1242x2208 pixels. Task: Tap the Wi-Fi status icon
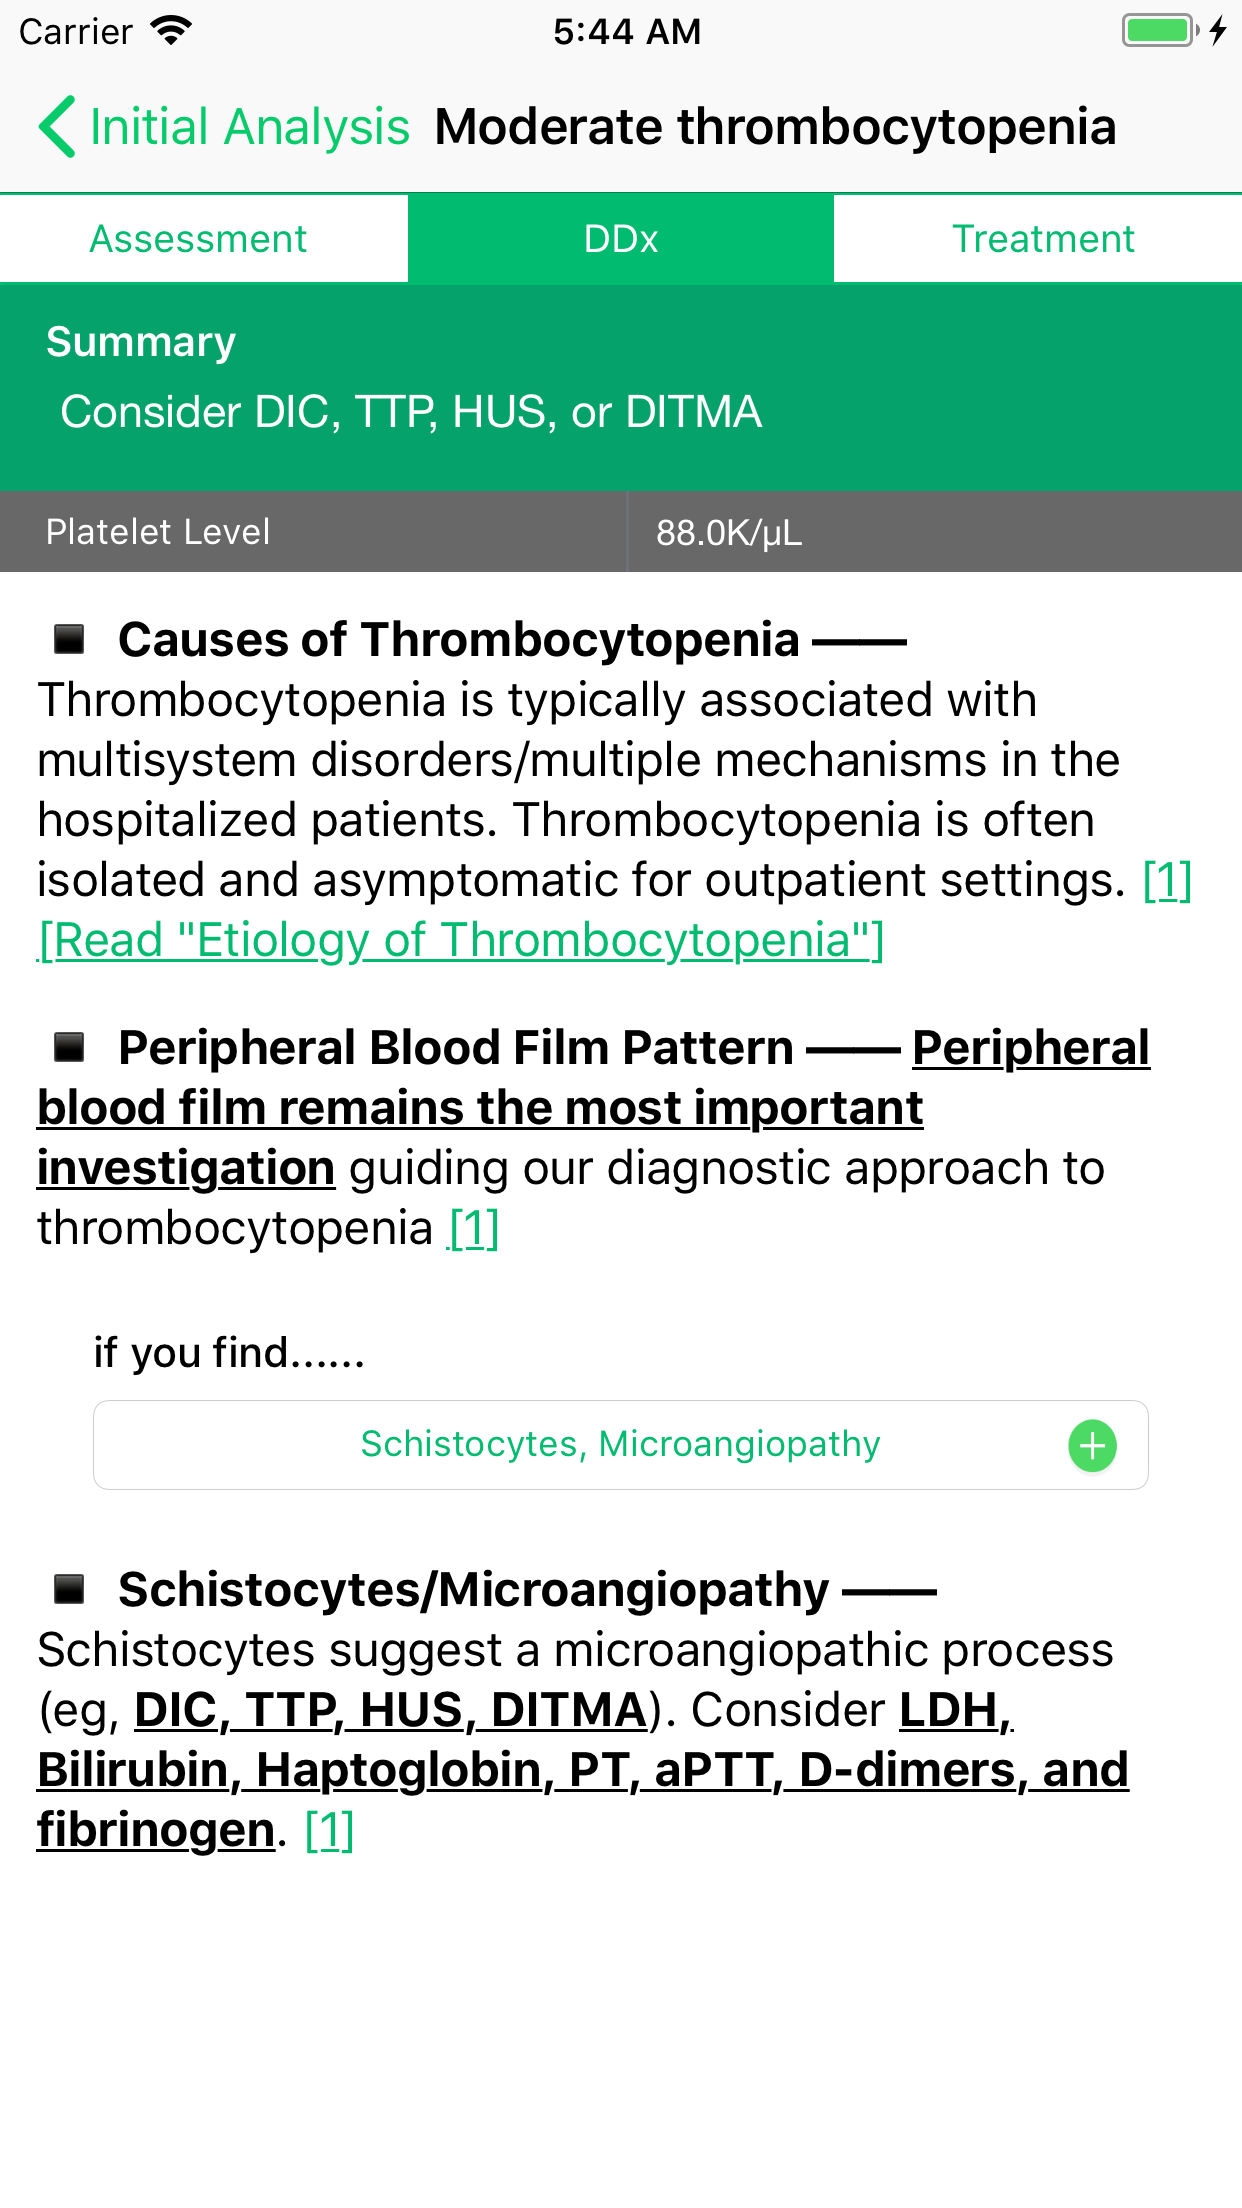(171, 31)
